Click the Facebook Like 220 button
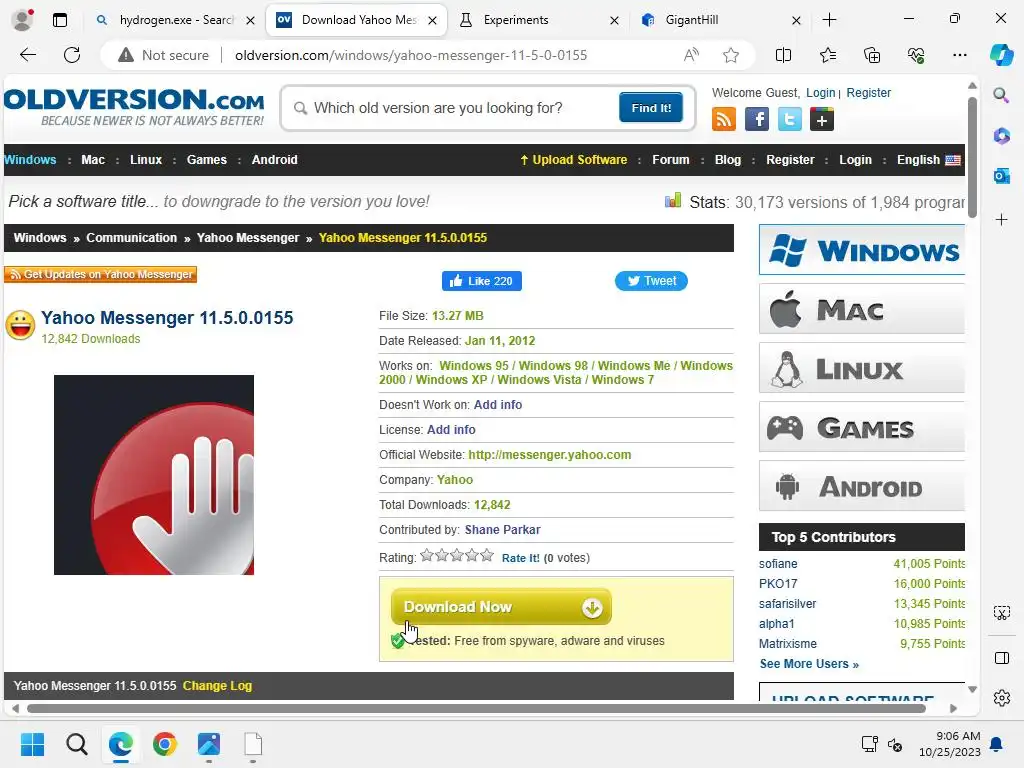This screenshot has width=1024, height=768. click(482, 281)
